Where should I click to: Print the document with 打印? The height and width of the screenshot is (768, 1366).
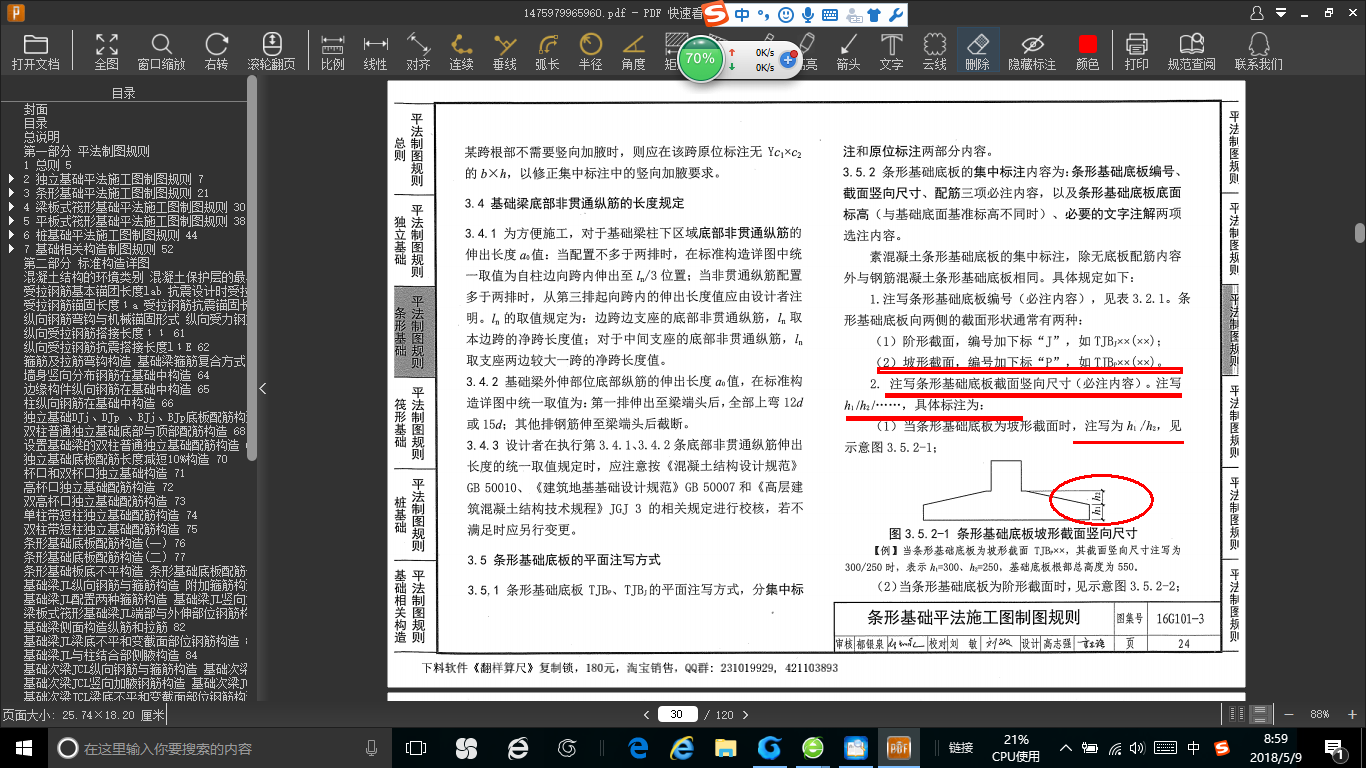(1136, 52)
